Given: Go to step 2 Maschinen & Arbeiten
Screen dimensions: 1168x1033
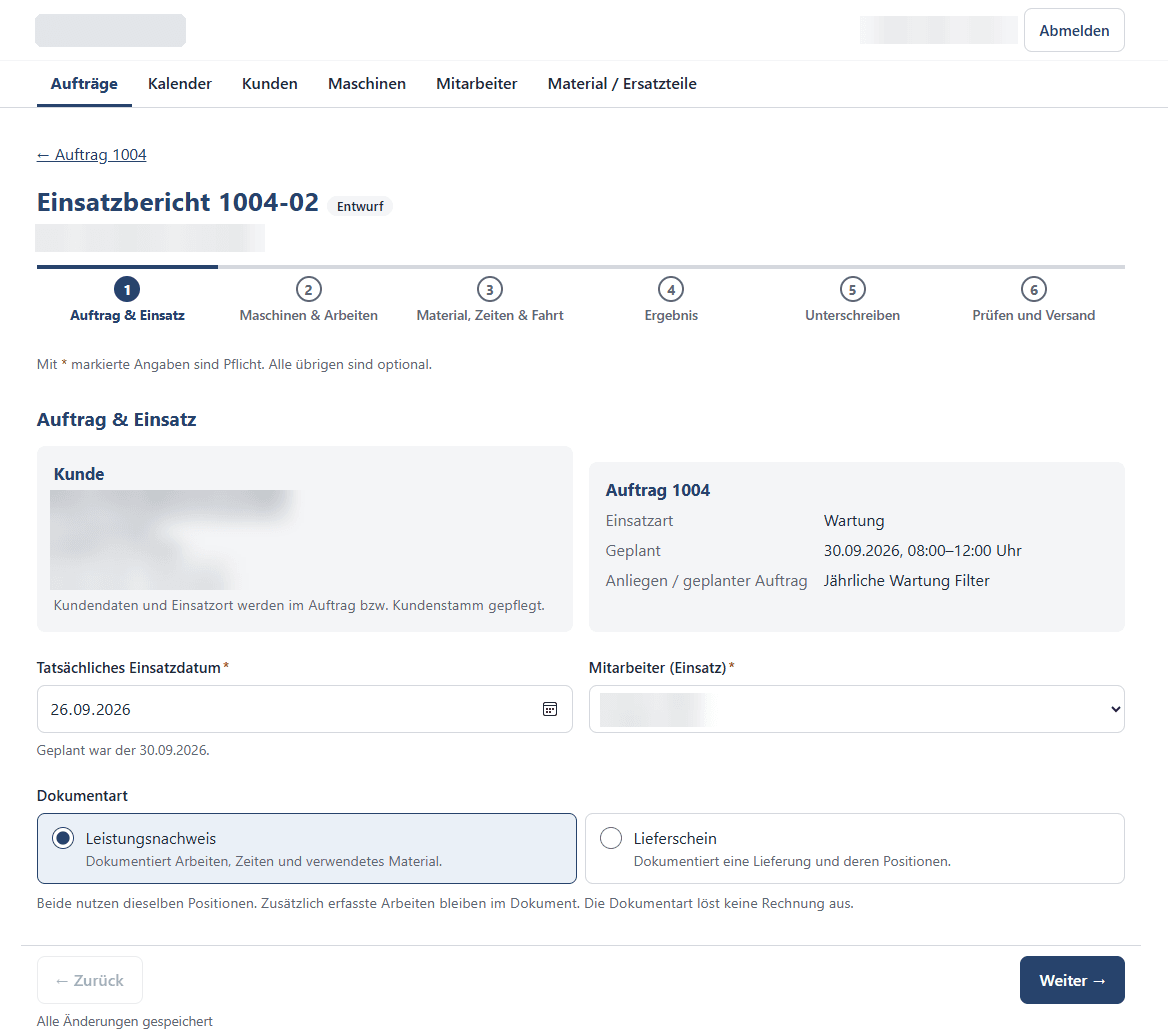Looking at the screenshot, I should coord(308,300).
